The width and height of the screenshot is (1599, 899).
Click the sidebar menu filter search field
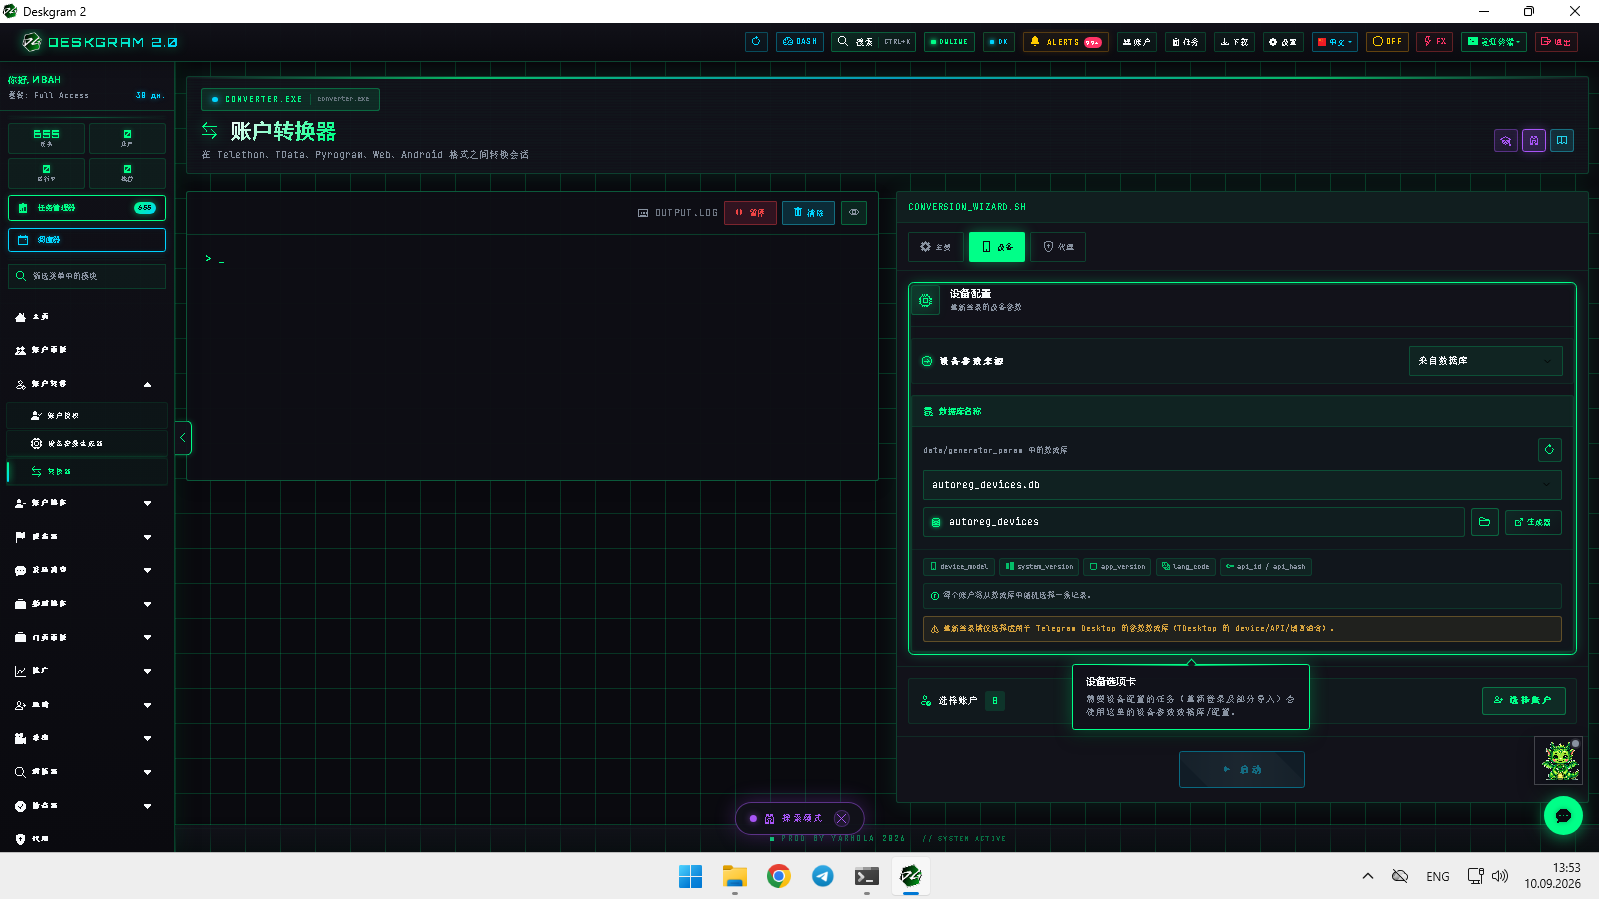[x=87, y=276]
